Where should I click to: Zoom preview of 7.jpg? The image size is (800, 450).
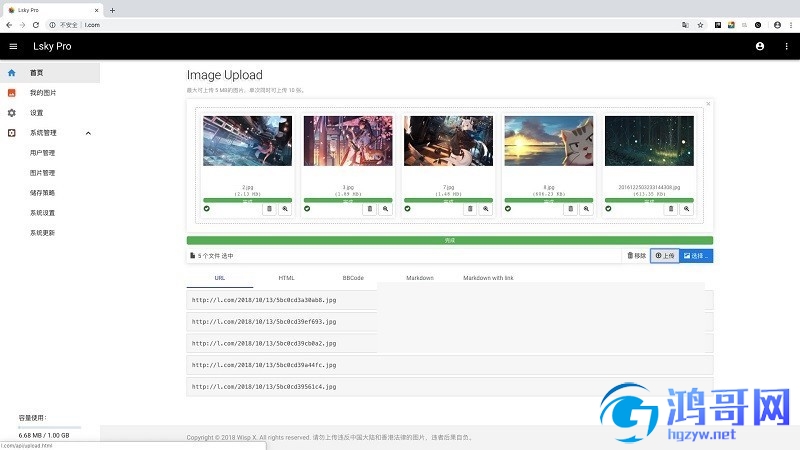486,209
